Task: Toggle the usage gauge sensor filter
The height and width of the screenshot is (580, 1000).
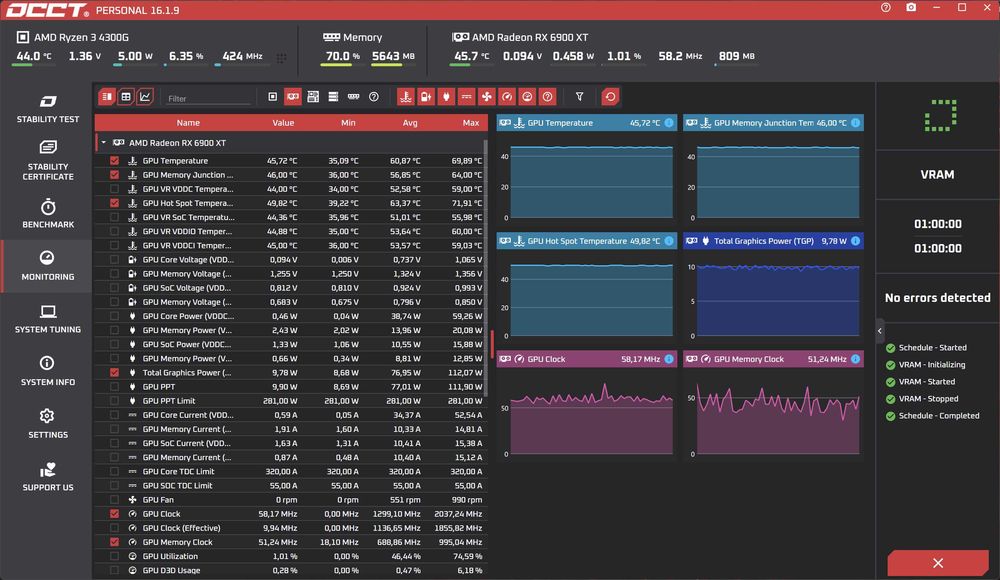Action: click(527, 97)
